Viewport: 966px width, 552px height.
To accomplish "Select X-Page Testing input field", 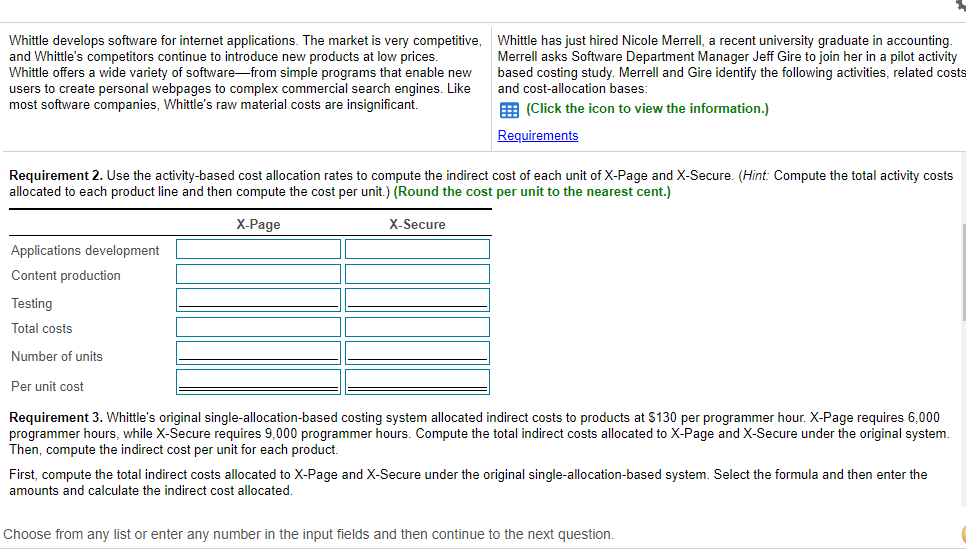I will click(x=258, y=300).
